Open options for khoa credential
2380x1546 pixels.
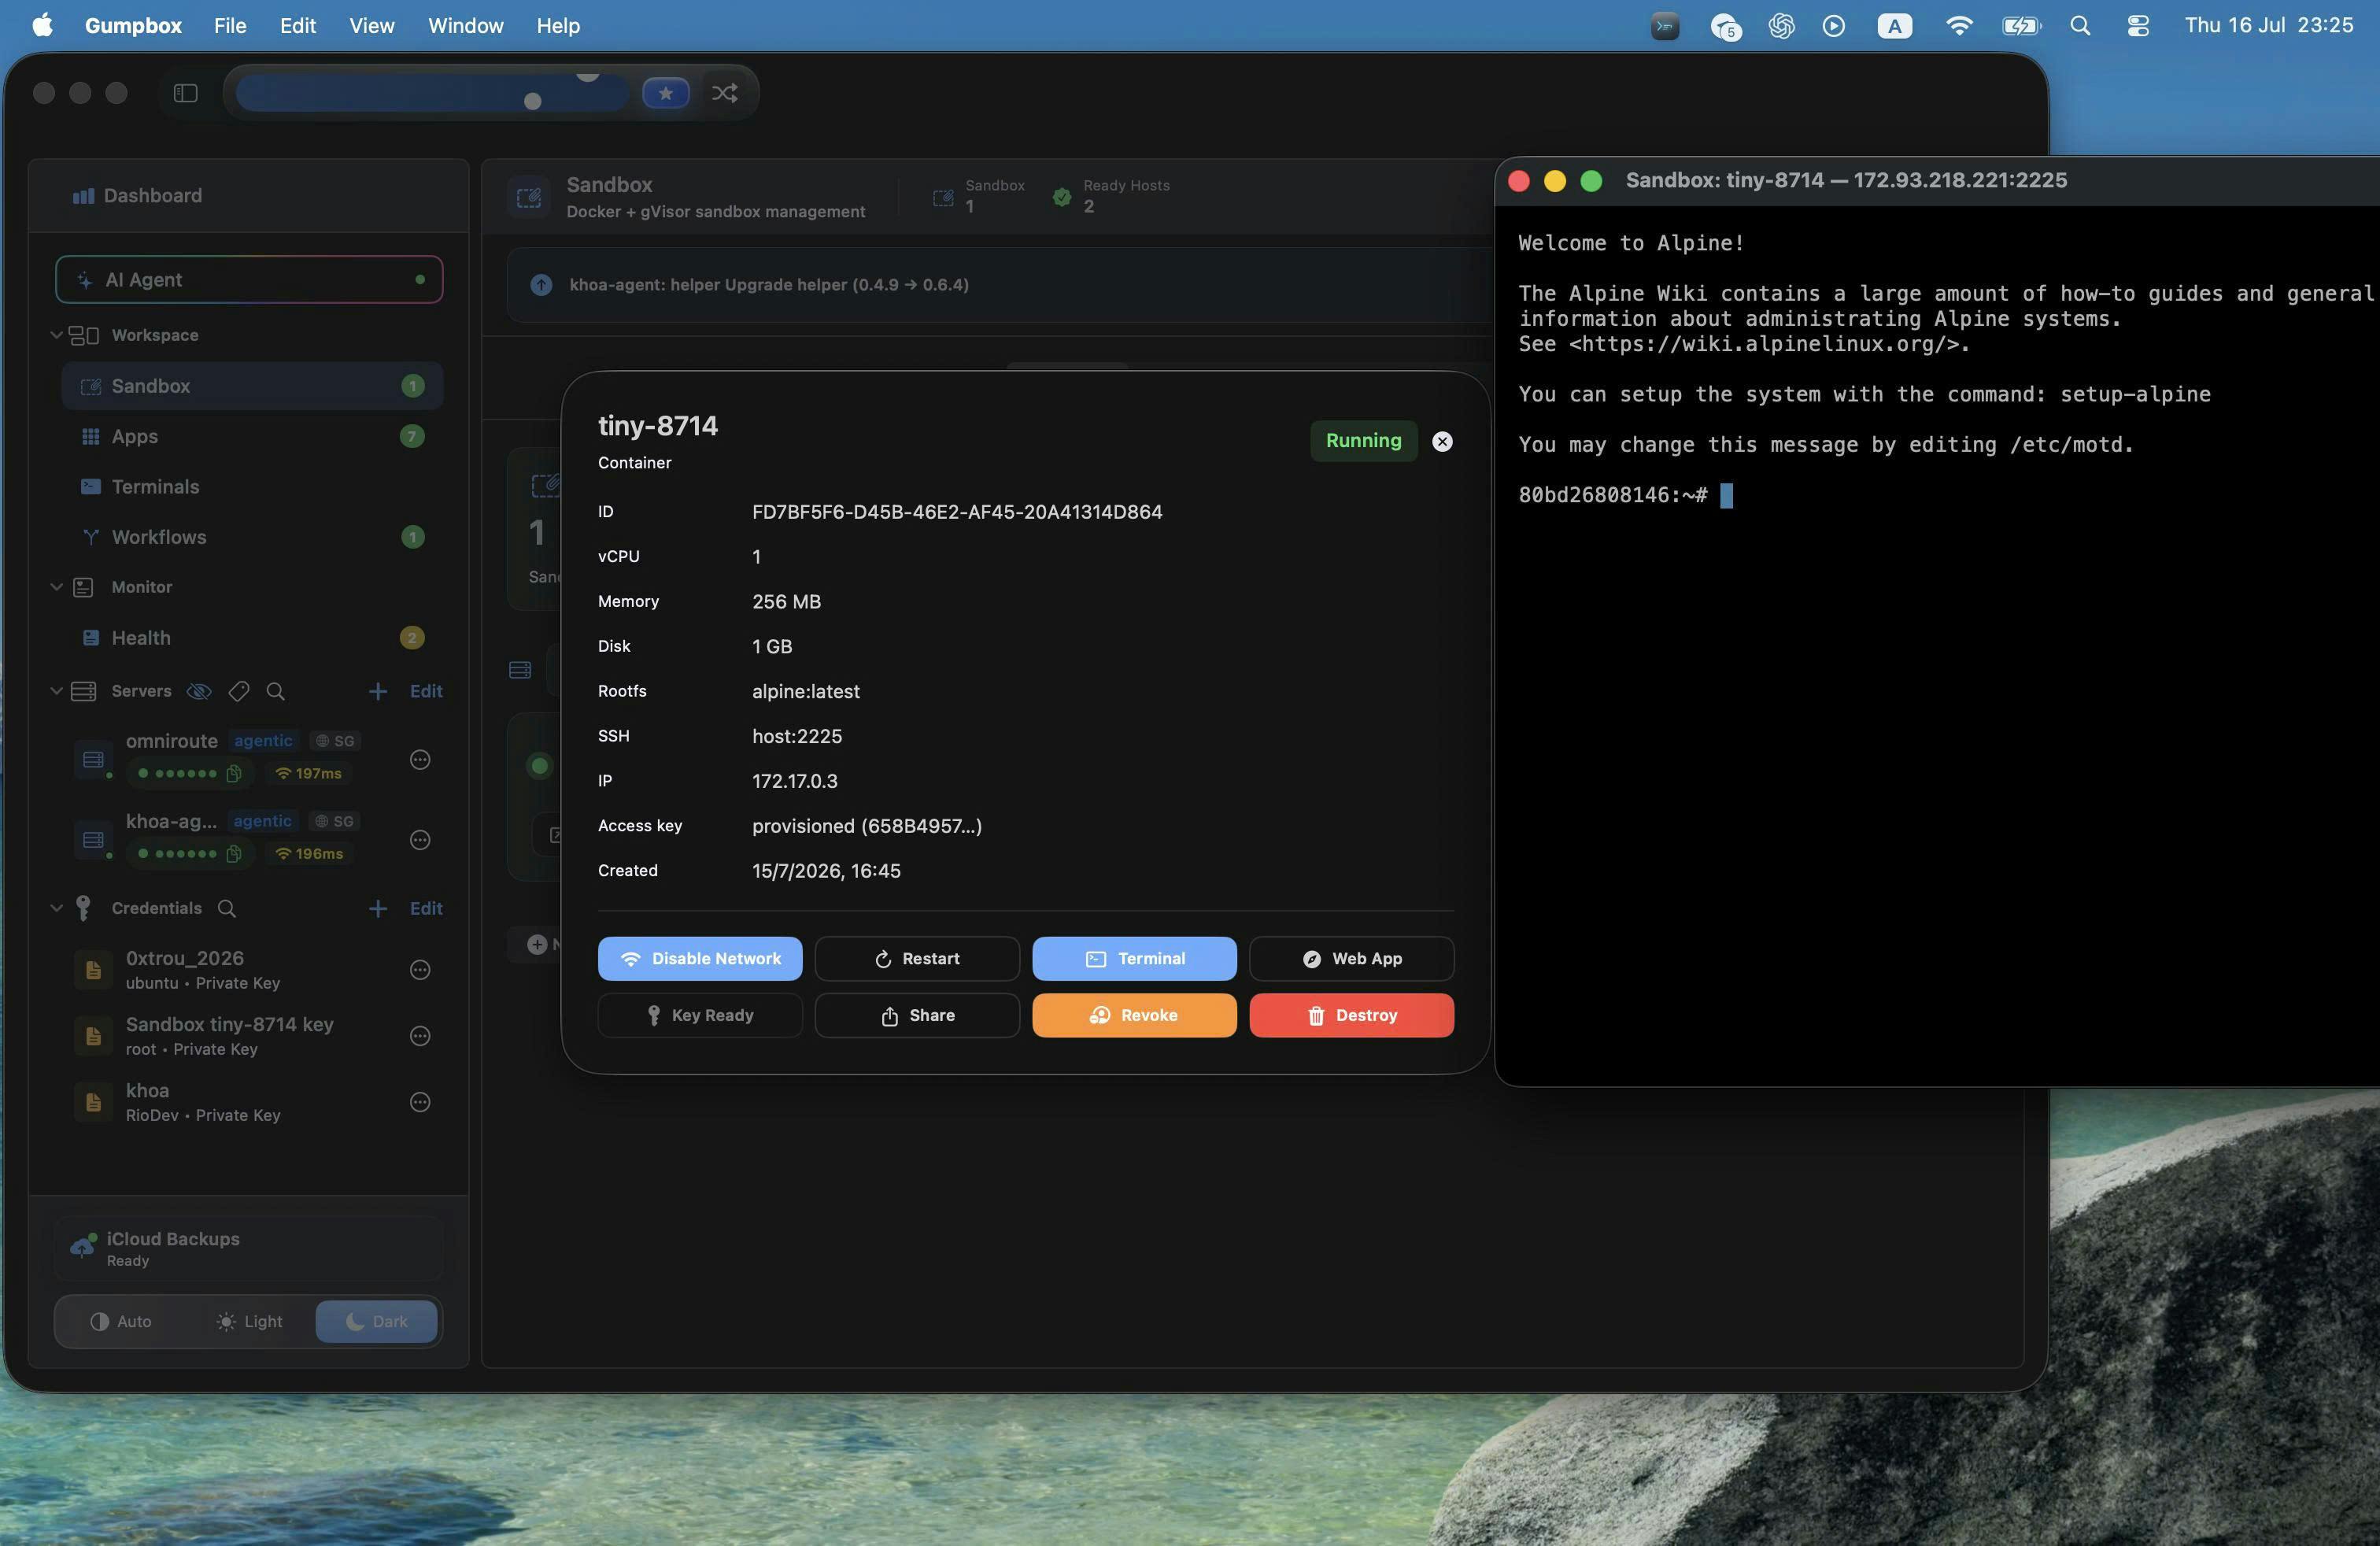click(x=420, y=1102)
